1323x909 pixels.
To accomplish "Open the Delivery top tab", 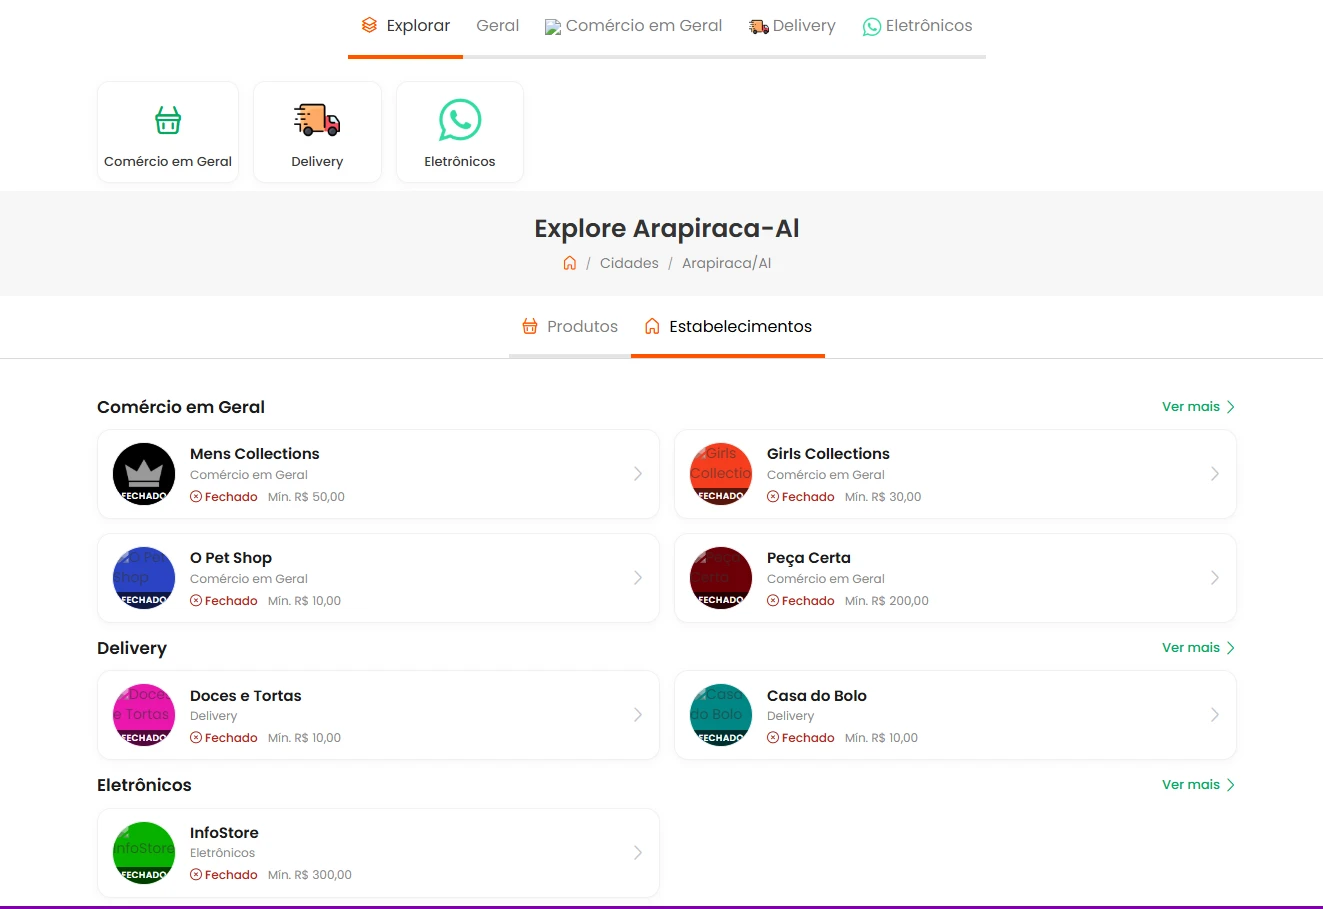I will [x=792, y=27].
